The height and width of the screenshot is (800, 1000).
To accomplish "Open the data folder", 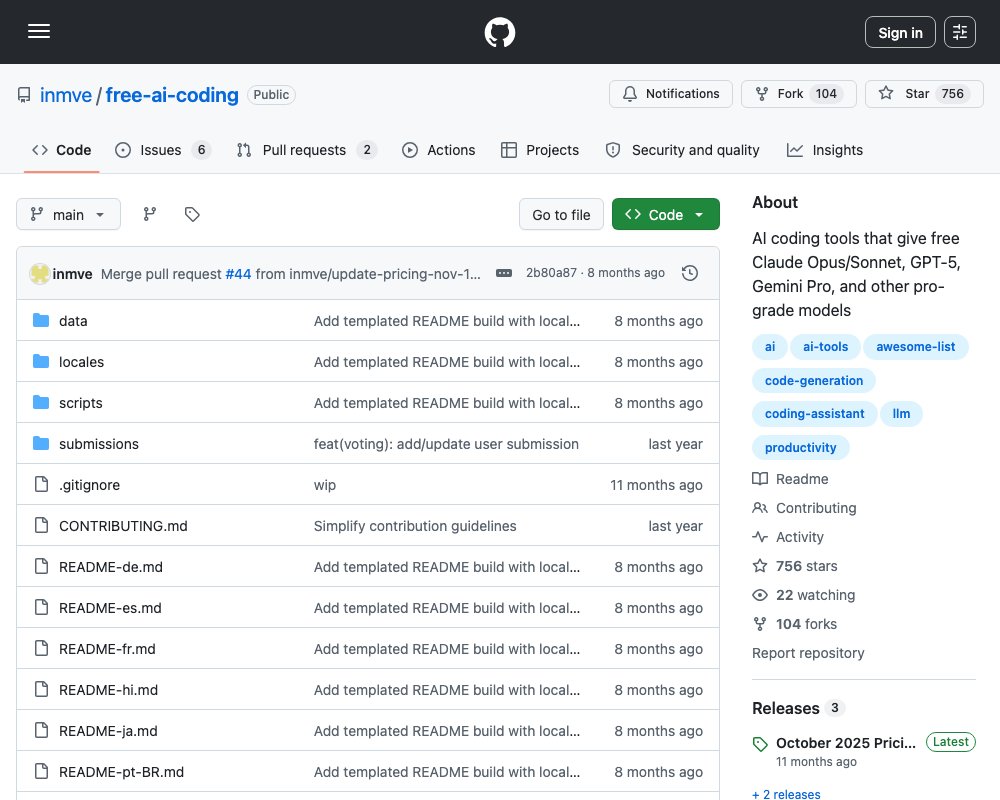I will (73, 321).
